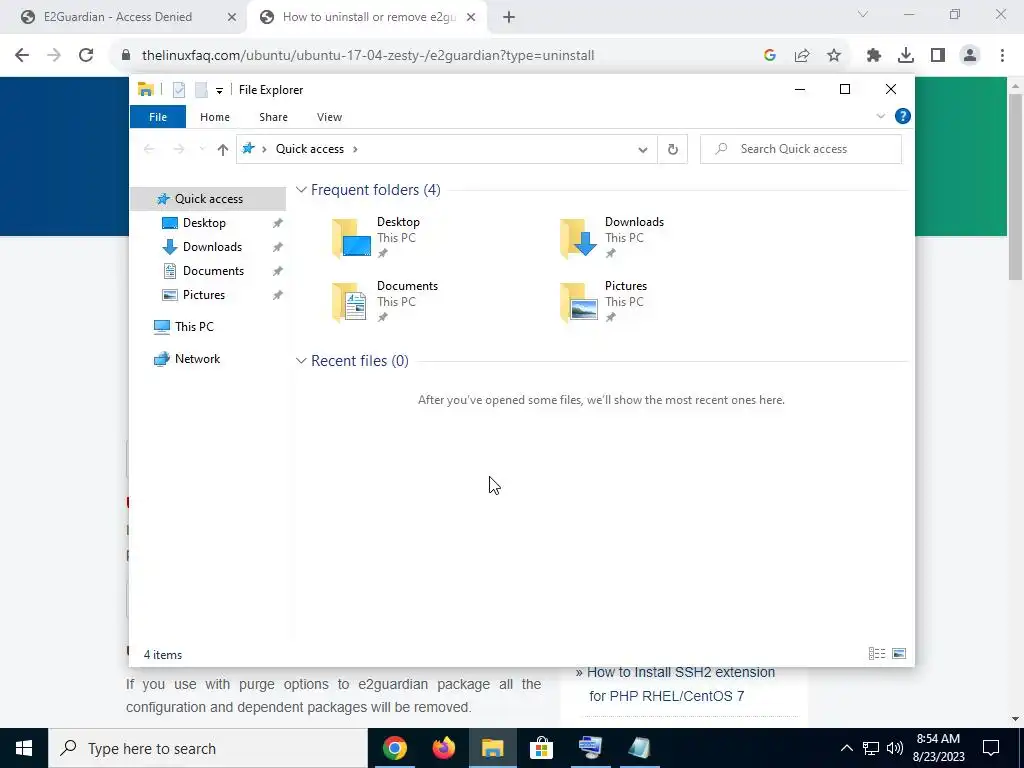
Task: Click the New folder icon in quick access toolbar
Action: [x=201, y=90]
